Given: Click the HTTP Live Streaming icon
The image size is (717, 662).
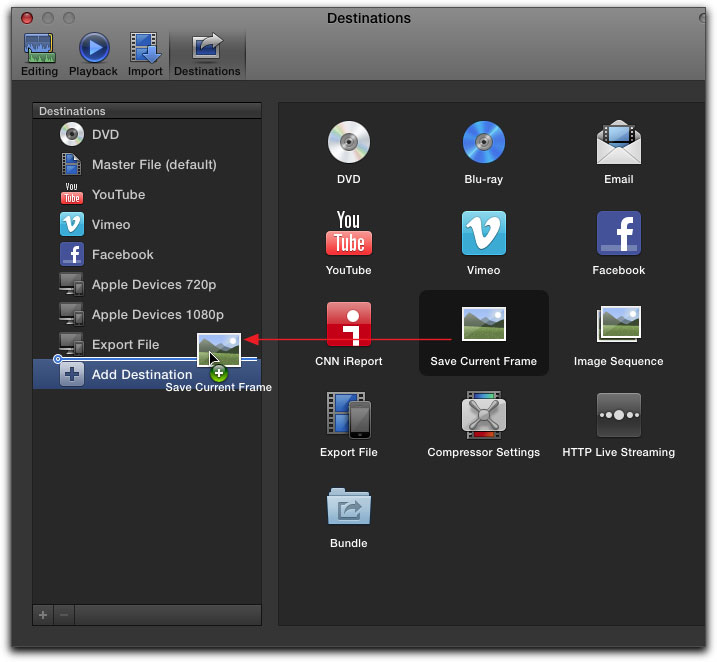Looking at the screenshot, I should pyautogui.click(x=619, y=415).
